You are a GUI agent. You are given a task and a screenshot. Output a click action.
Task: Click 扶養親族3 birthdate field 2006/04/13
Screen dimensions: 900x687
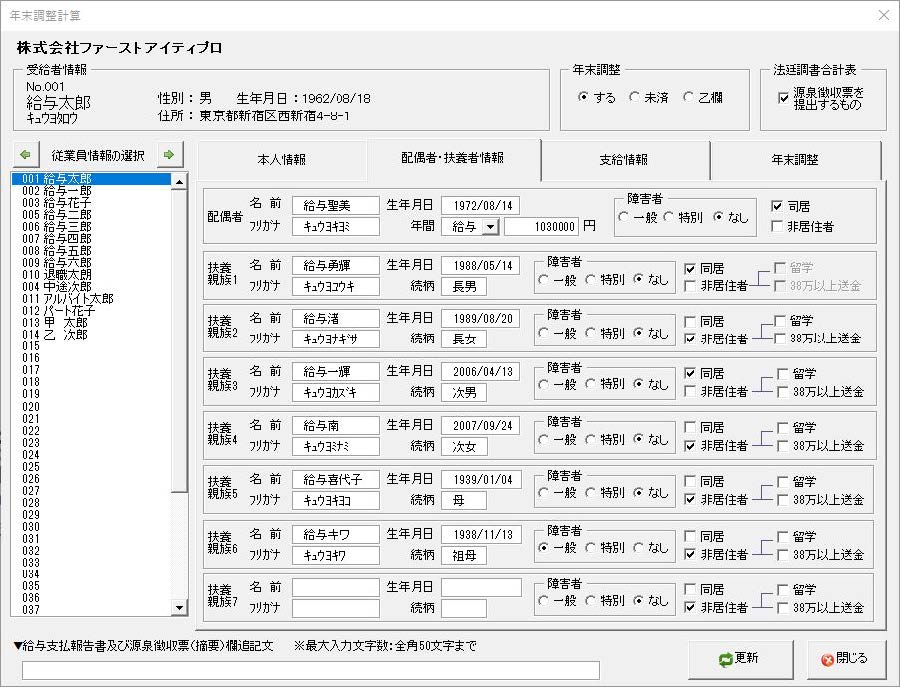(x=481, y=371)
